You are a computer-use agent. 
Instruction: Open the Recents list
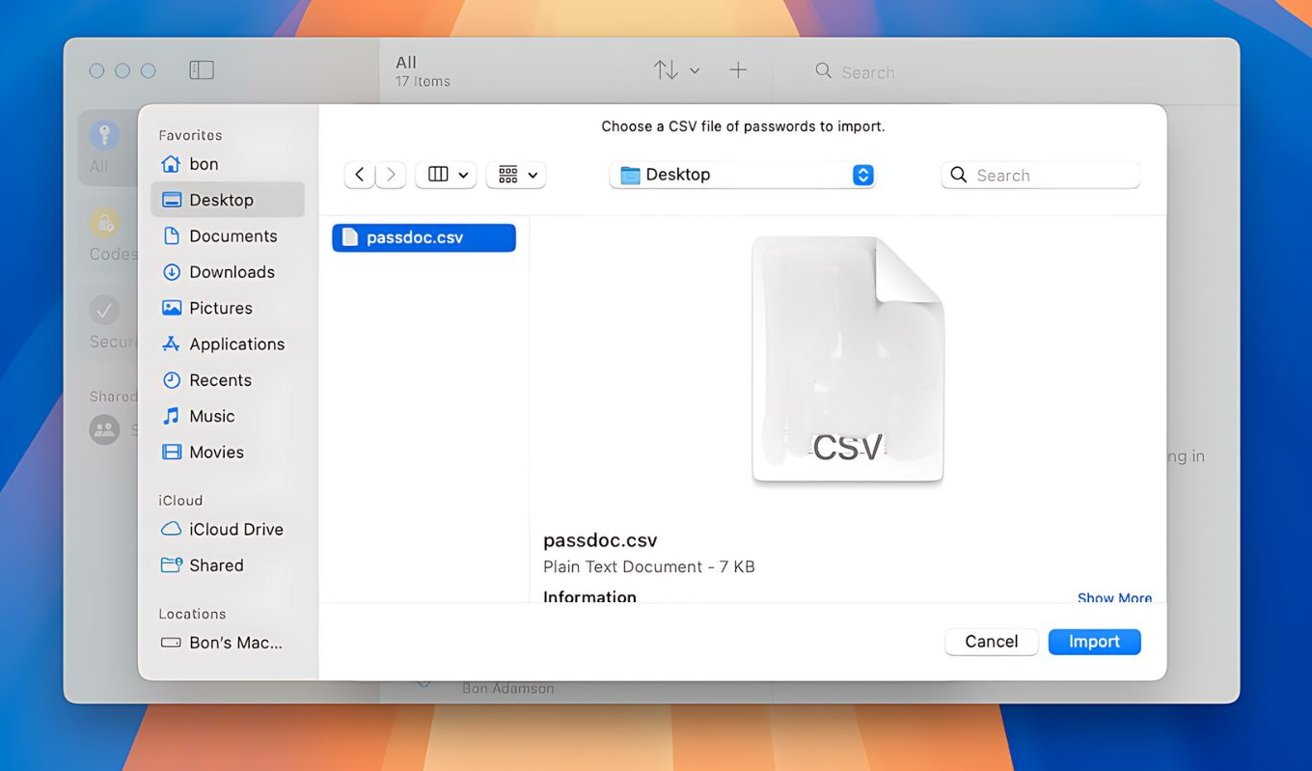click(x=221, y=379)
